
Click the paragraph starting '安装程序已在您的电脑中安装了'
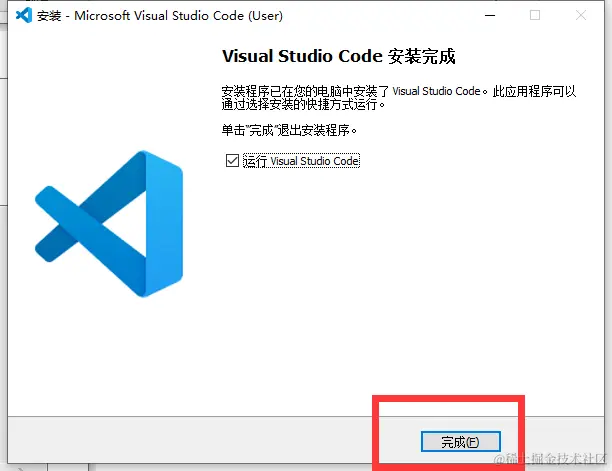click(399, 98)
